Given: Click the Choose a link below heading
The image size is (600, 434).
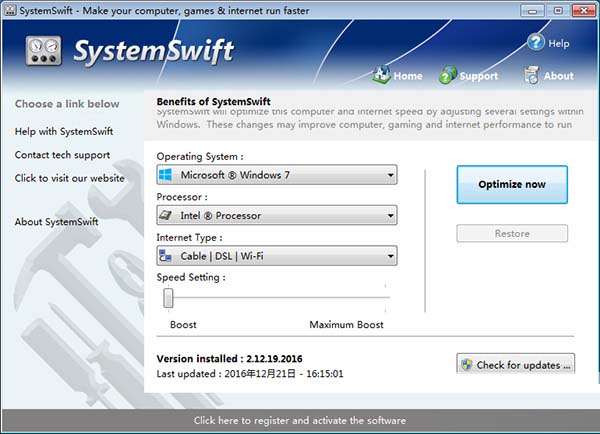Looking at the screenshot, I should tap(67, 104).
